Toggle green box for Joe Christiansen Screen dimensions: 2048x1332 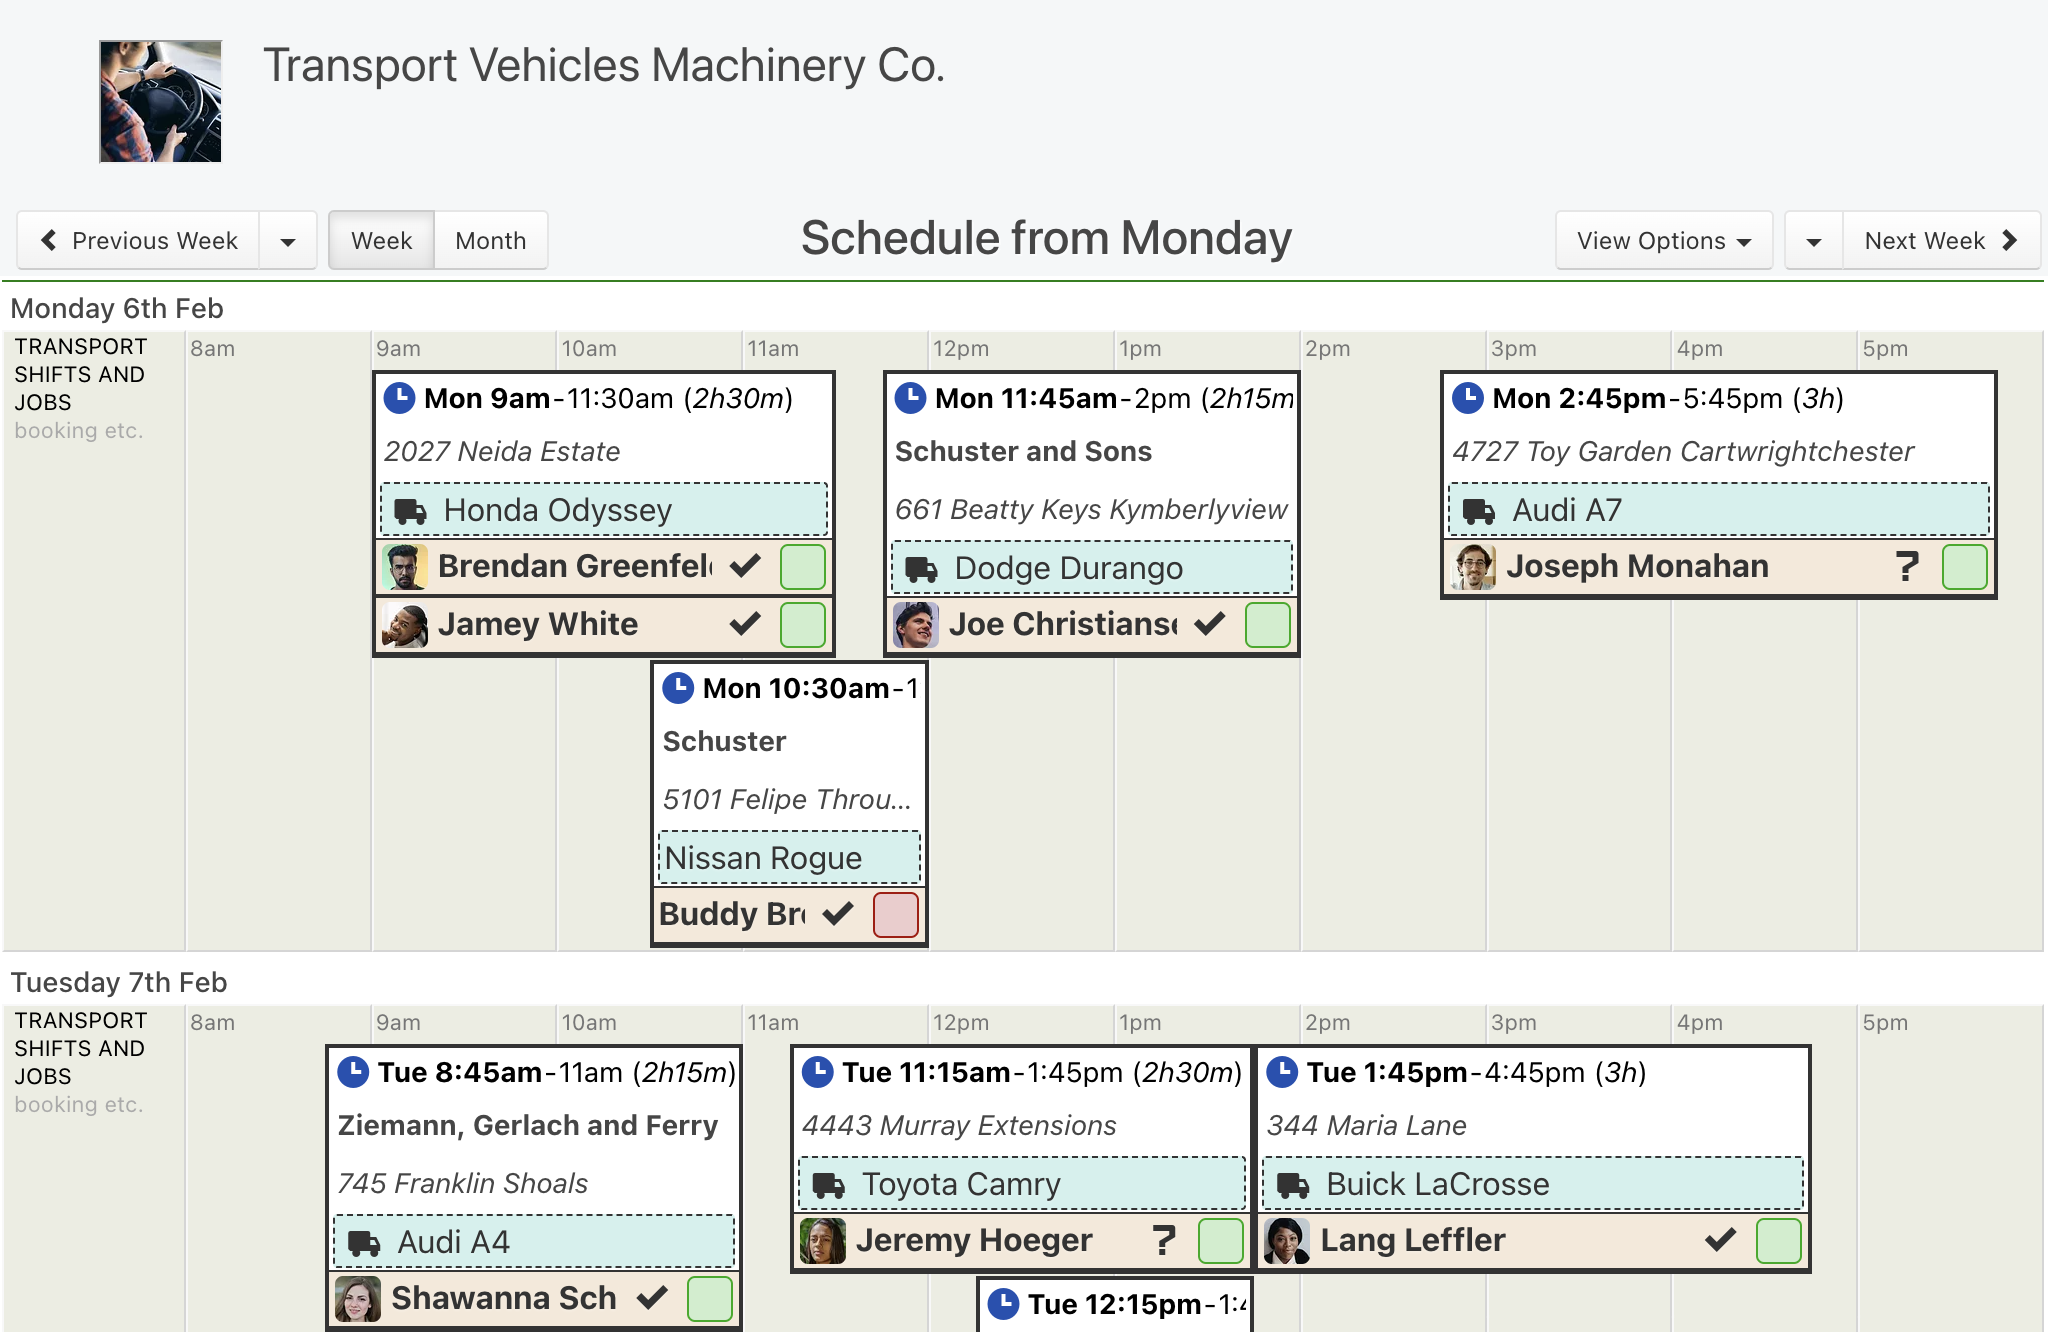pyautogui.click(x=1268, y=625)
